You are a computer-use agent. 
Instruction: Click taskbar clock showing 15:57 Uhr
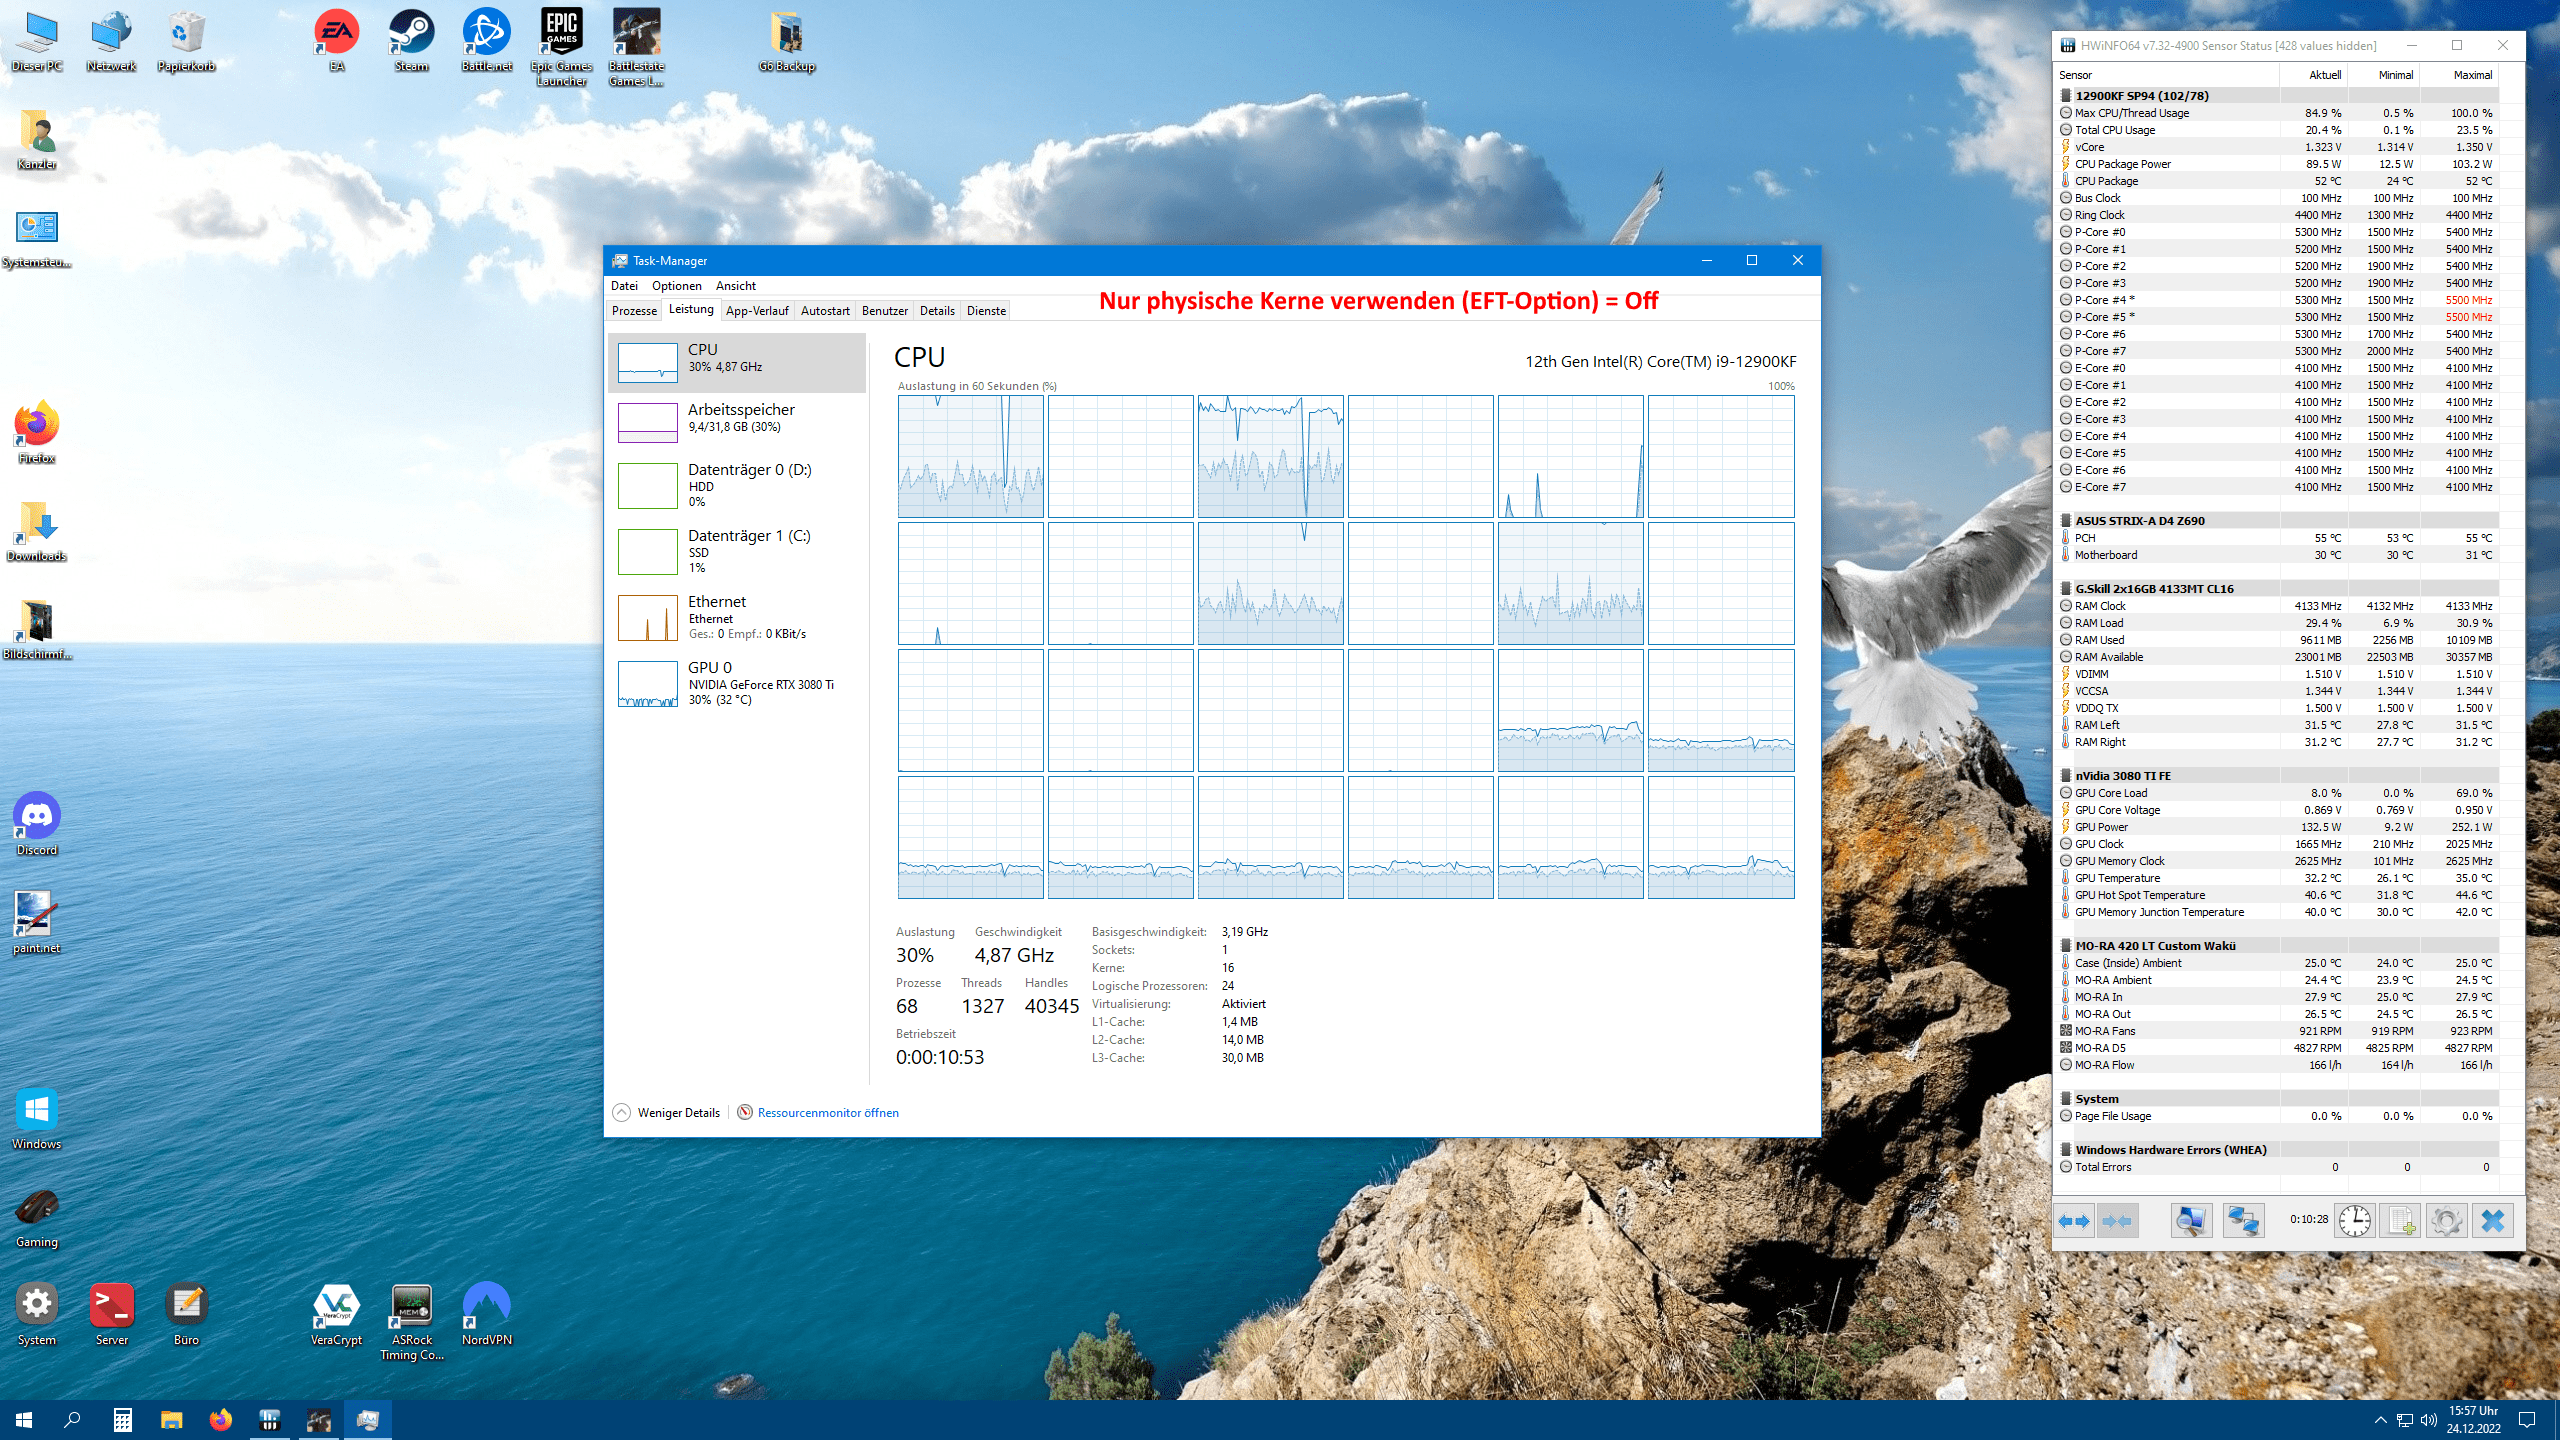pos(2474,1420)
